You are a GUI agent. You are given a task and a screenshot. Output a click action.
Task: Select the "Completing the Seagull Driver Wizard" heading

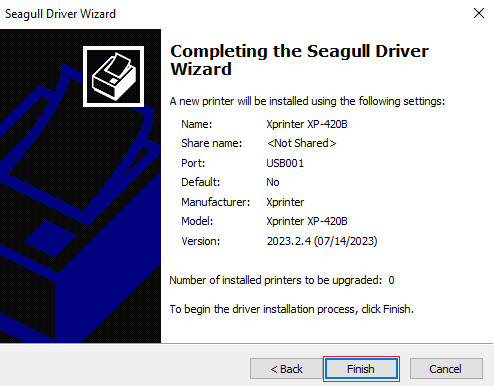299,60
